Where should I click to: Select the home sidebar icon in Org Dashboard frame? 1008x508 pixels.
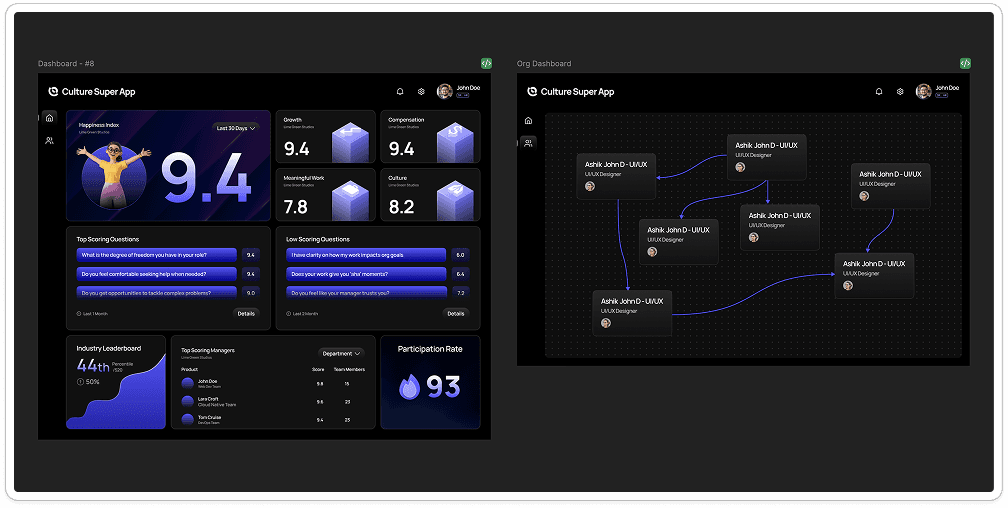click(528, 121)
